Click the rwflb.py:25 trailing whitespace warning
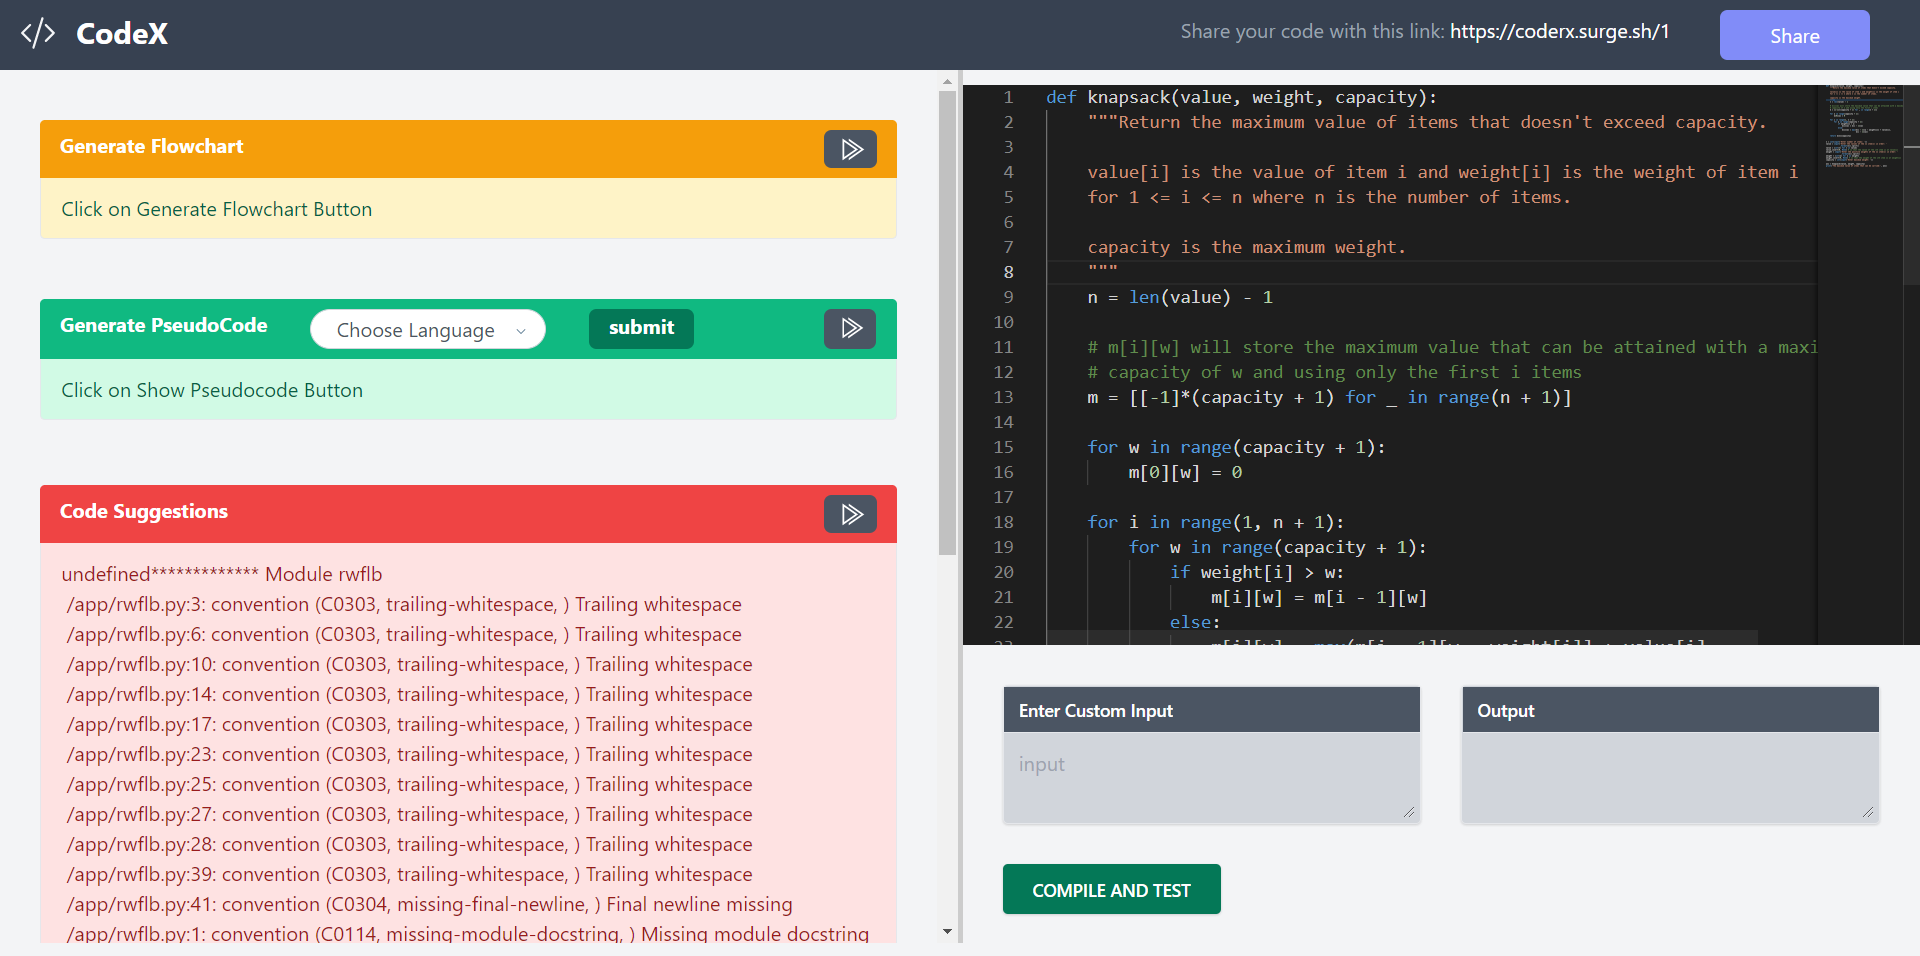The height and width of the screenshot is (956, 1920). point(409,784)
